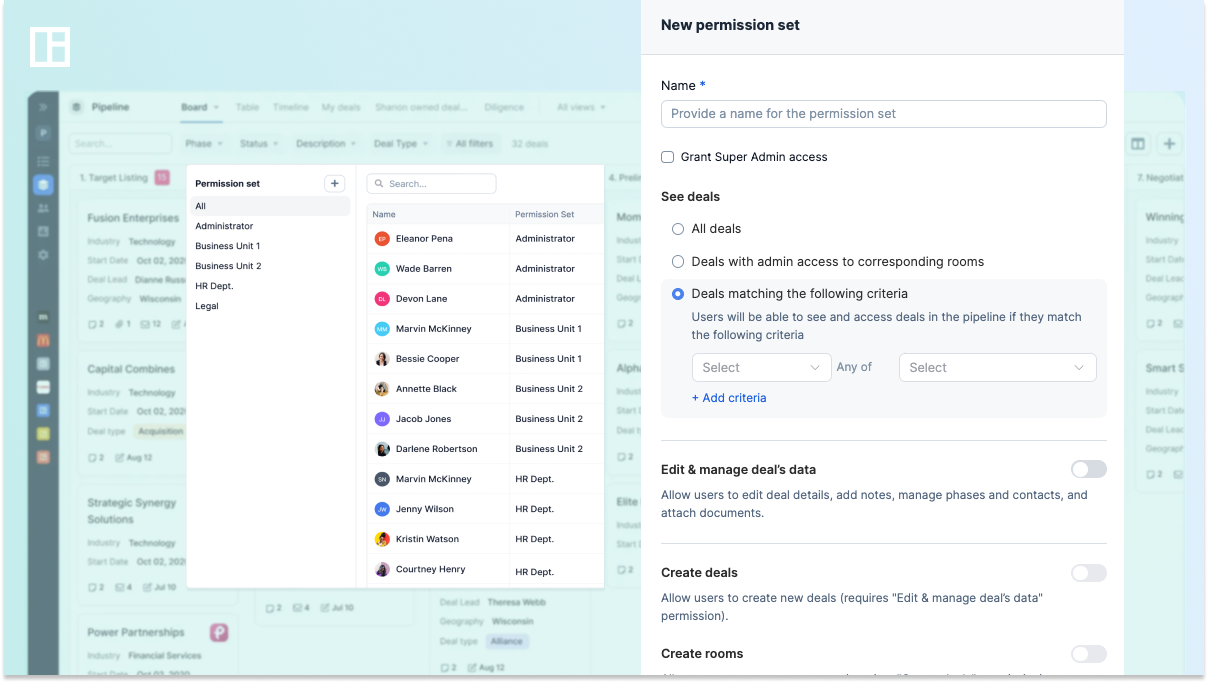Open the Description filter dropdown
This screenshot has height=683, width=1208.
point(326,144)
